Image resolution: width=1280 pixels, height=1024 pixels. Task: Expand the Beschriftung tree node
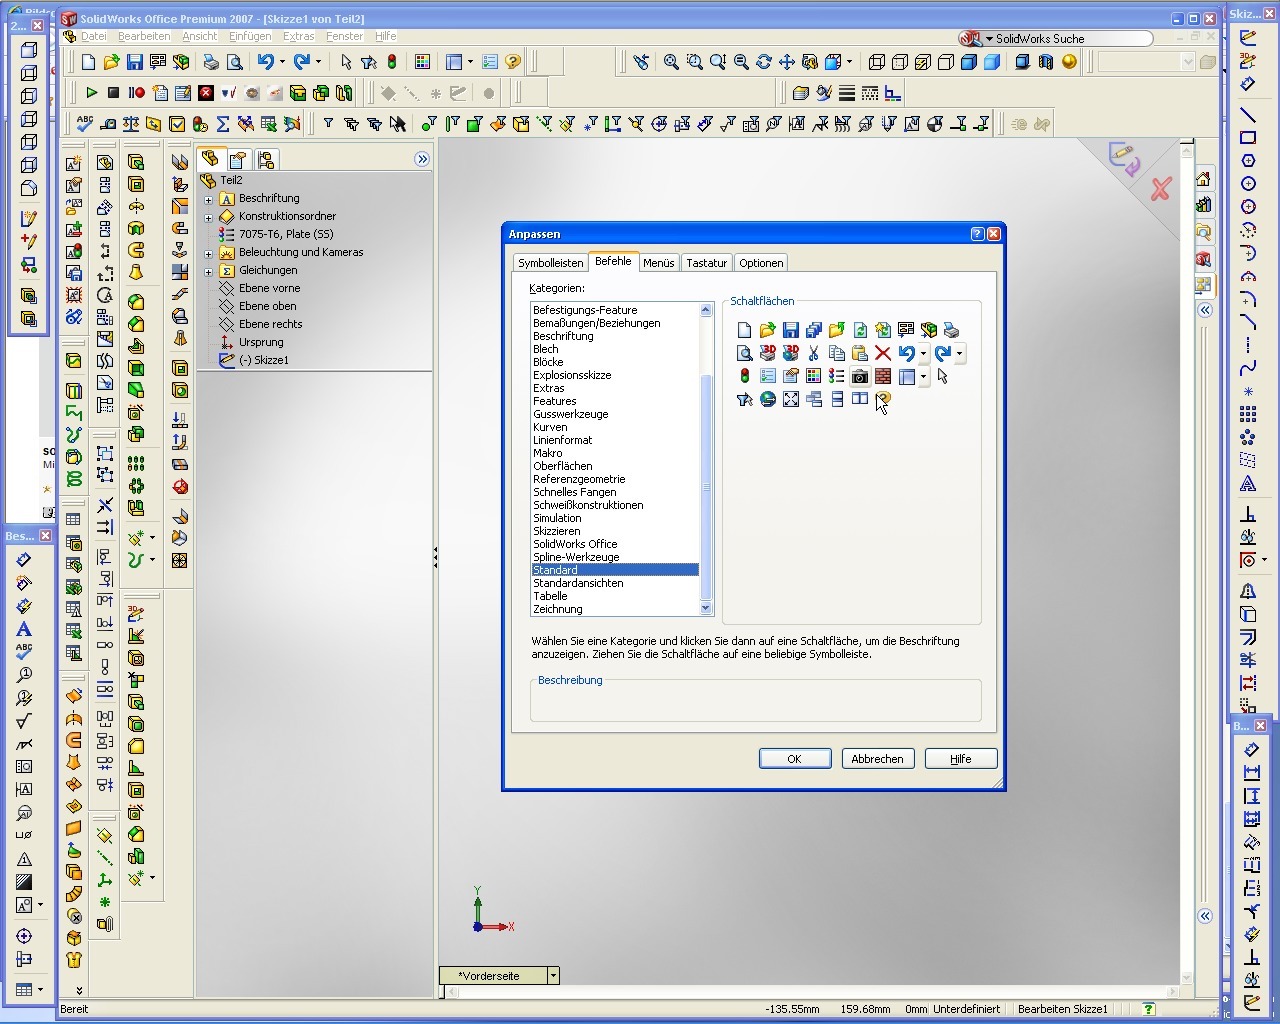click(x=209, y=199)
